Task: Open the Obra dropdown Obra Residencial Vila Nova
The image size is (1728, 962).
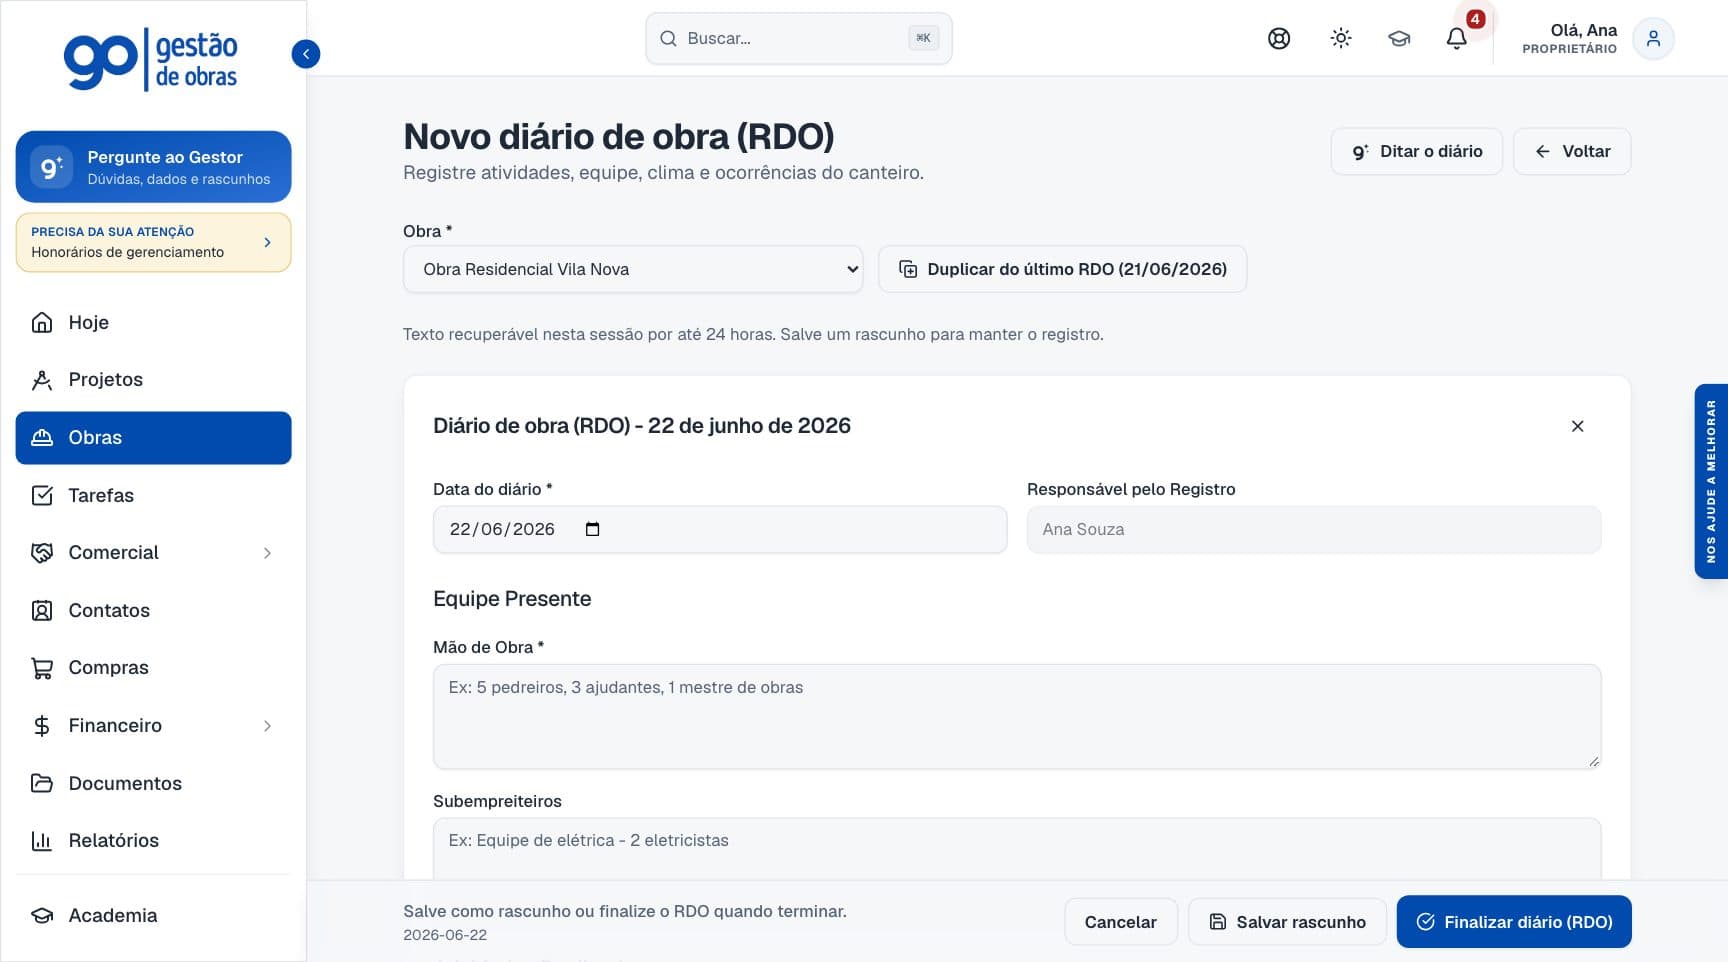Action: point(632,269)
